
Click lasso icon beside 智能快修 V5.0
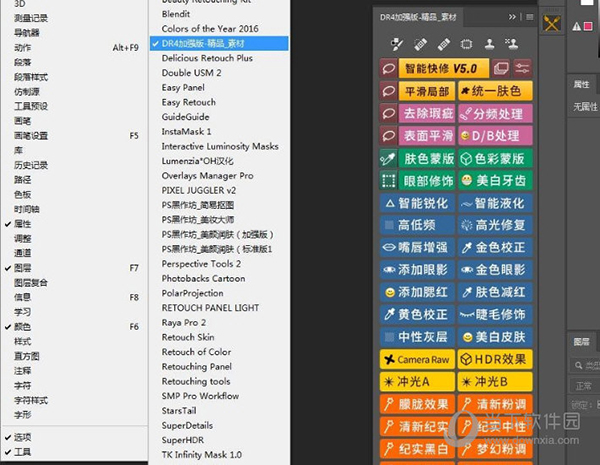pos(388,69)
